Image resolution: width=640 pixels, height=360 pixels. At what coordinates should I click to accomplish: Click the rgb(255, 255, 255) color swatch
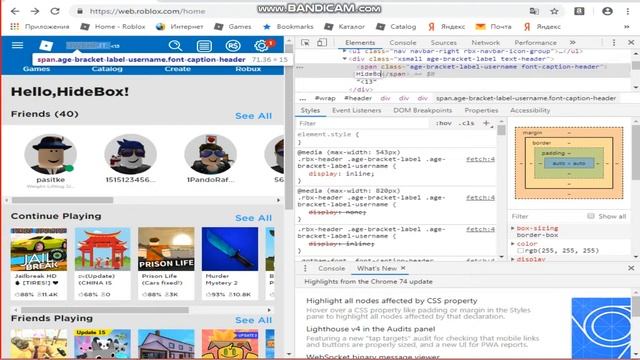[520, 251]
